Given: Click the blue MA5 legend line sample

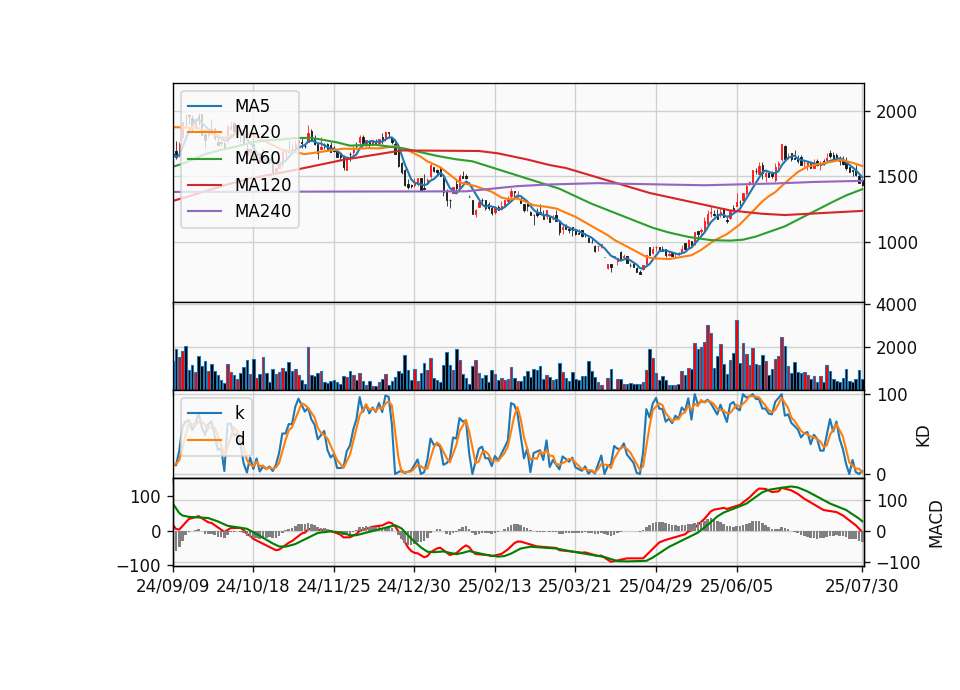Looking at the screenshot, I should (204, 106).
